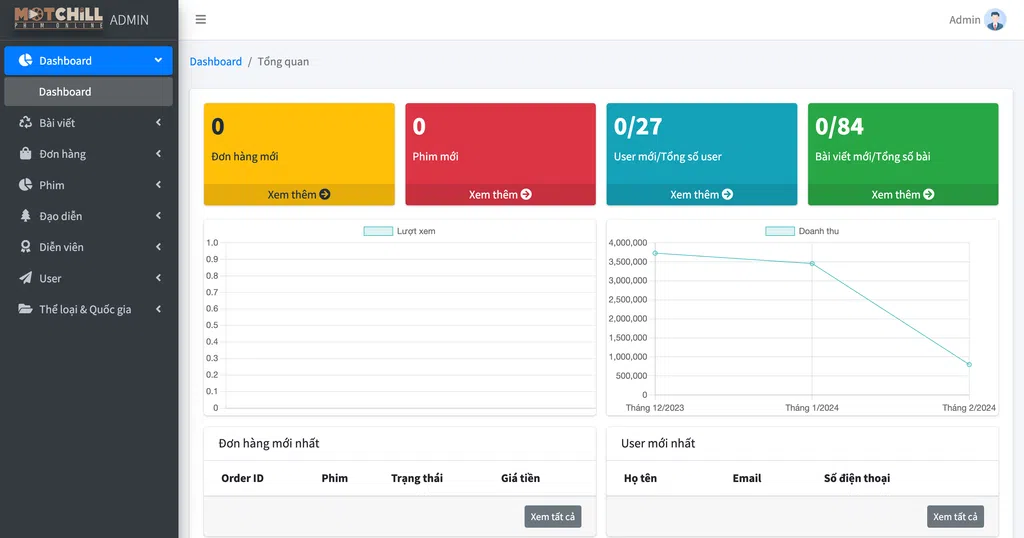1024x538 pixels.
Task: Collapse the Dashboard menu chevron
Action: coord(158,60)
